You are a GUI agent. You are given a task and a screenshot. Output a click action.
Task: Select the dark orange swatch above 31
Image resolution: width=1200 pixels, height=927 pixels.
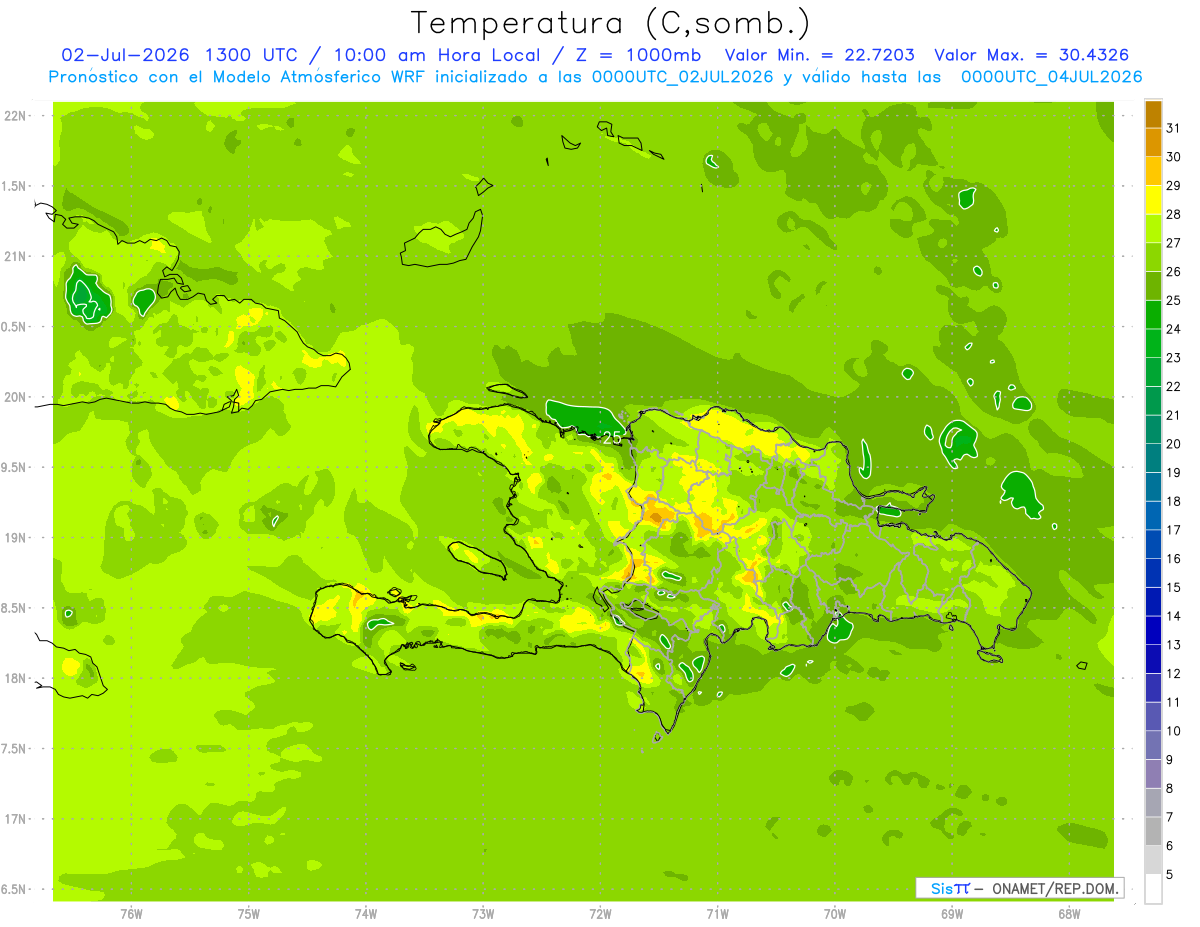pos(1153,115)
